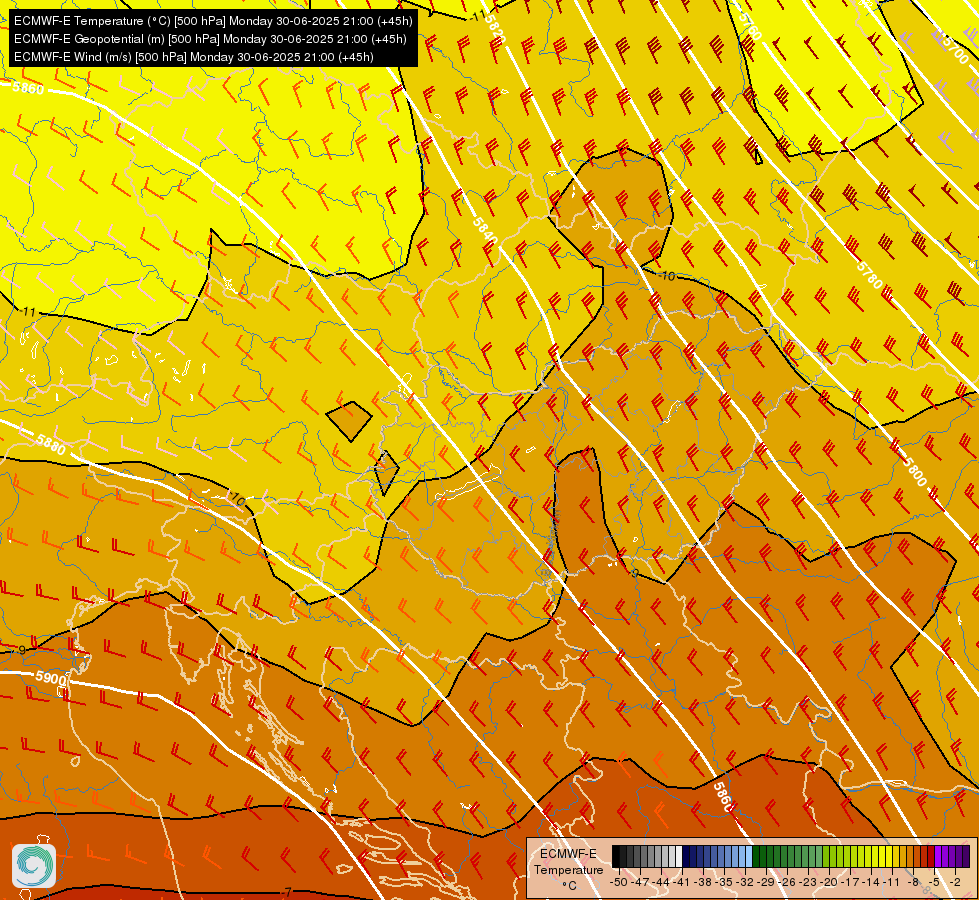Select the ECMWF-E Geopotential (m) title line

[x=210, y=39]
